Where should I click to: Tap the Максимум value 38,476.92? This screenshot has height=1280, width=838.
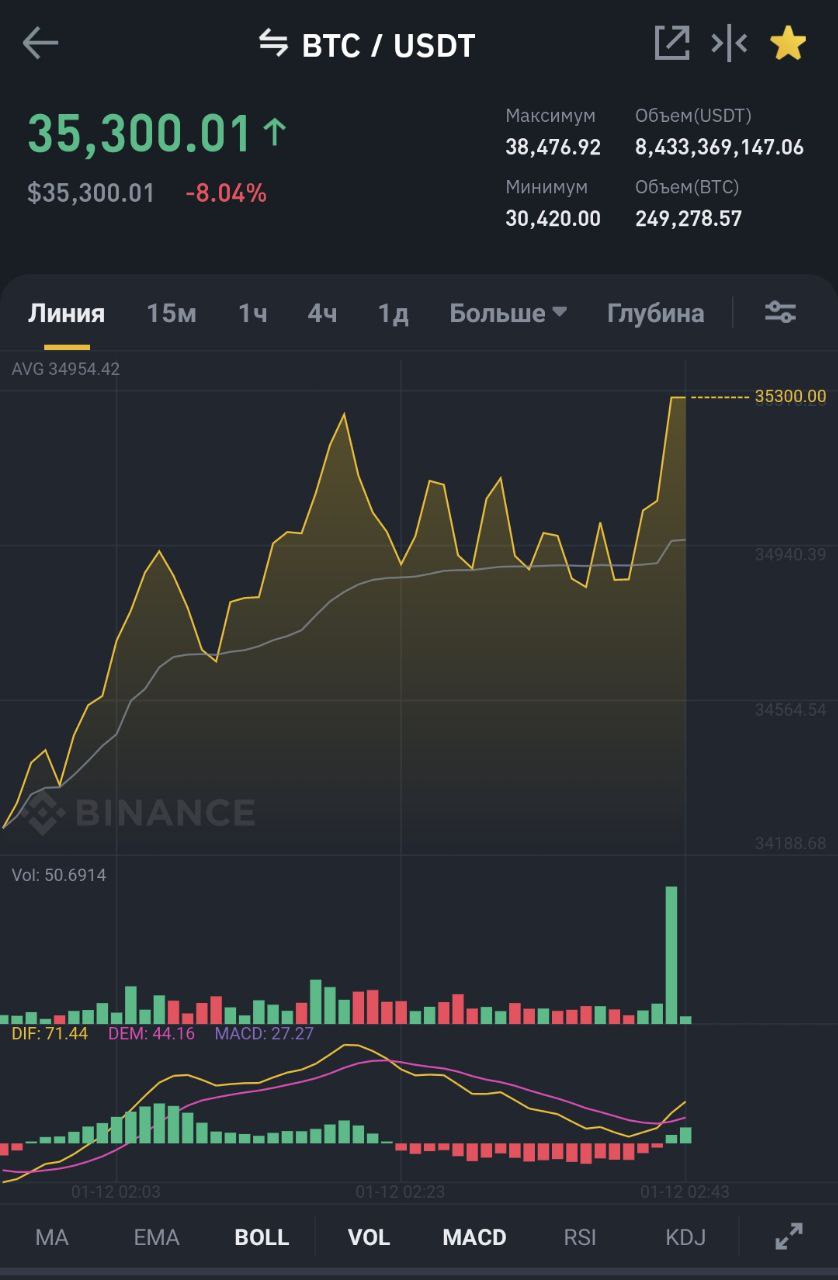point(553,147)
